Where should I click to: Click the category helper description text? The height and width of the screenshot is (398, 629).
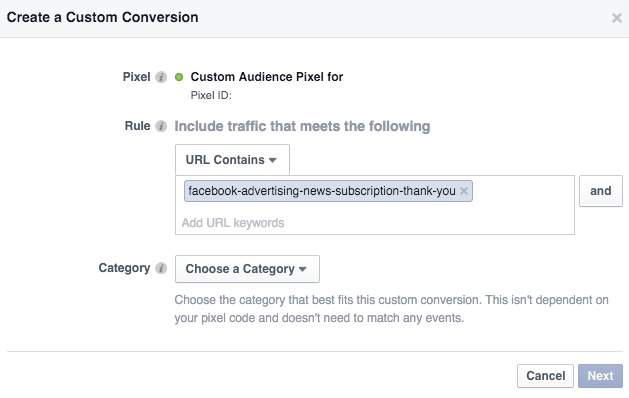click(x=392, y=309)
